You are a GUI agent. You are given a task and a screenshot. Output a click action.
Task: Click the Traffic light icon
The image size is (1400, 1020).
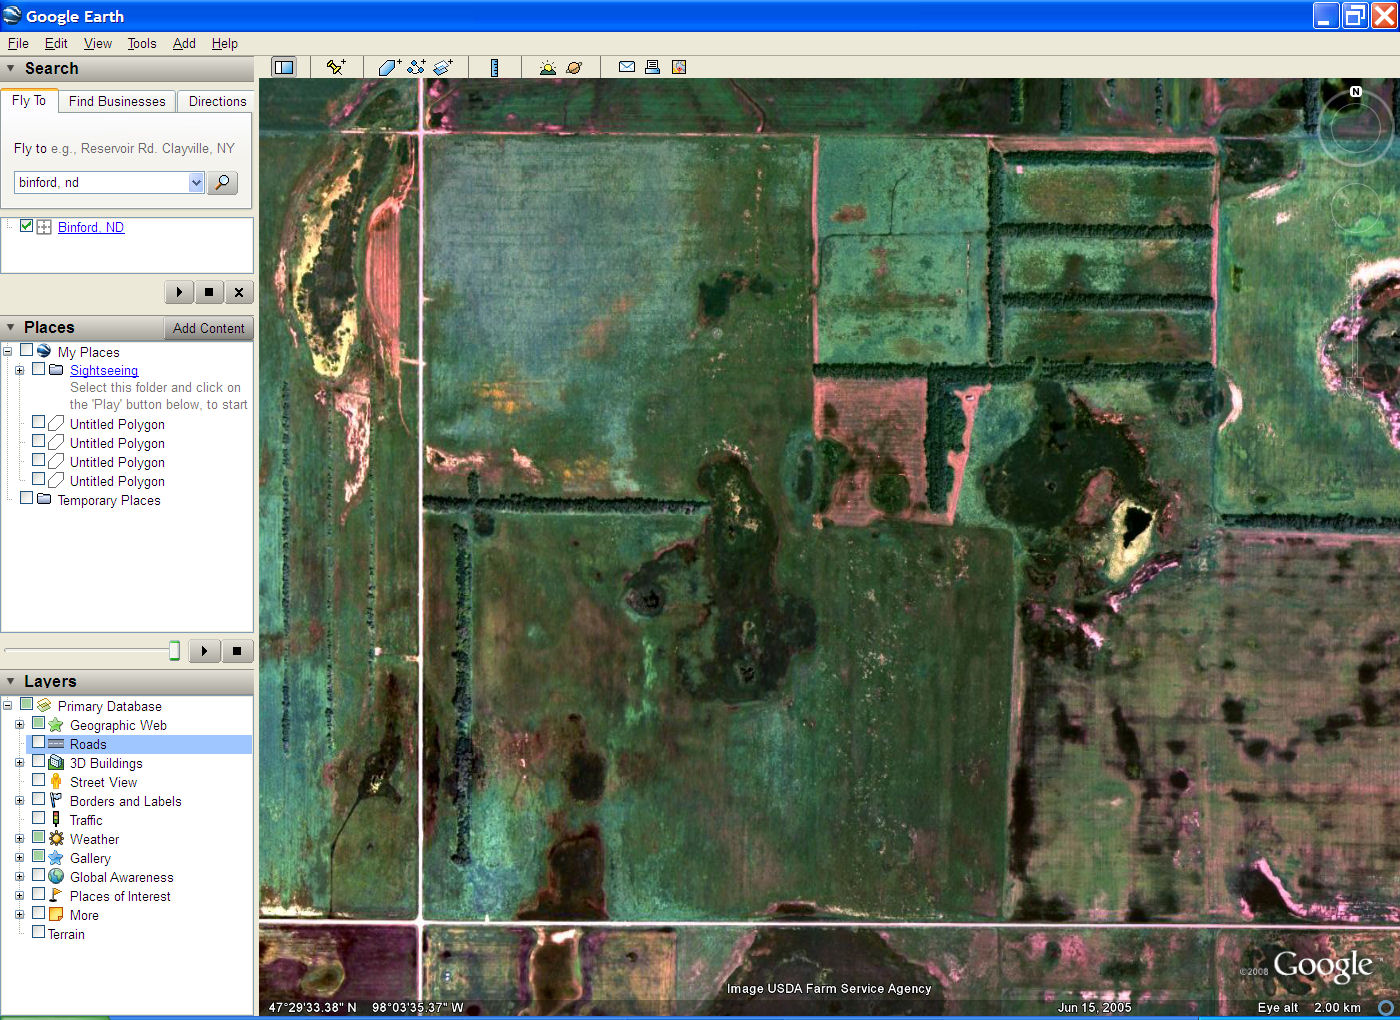click(56, 820)
